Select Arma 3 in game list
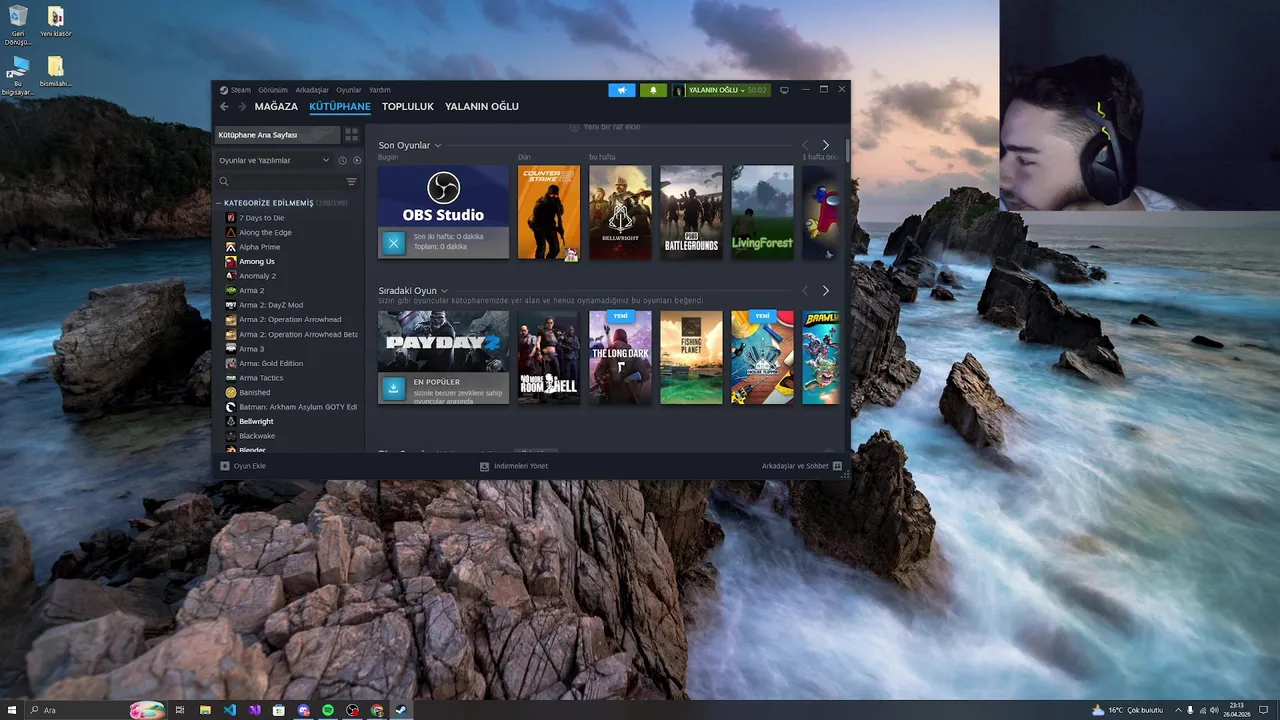This screenshot has height=720, width=1280. [252, 349]
